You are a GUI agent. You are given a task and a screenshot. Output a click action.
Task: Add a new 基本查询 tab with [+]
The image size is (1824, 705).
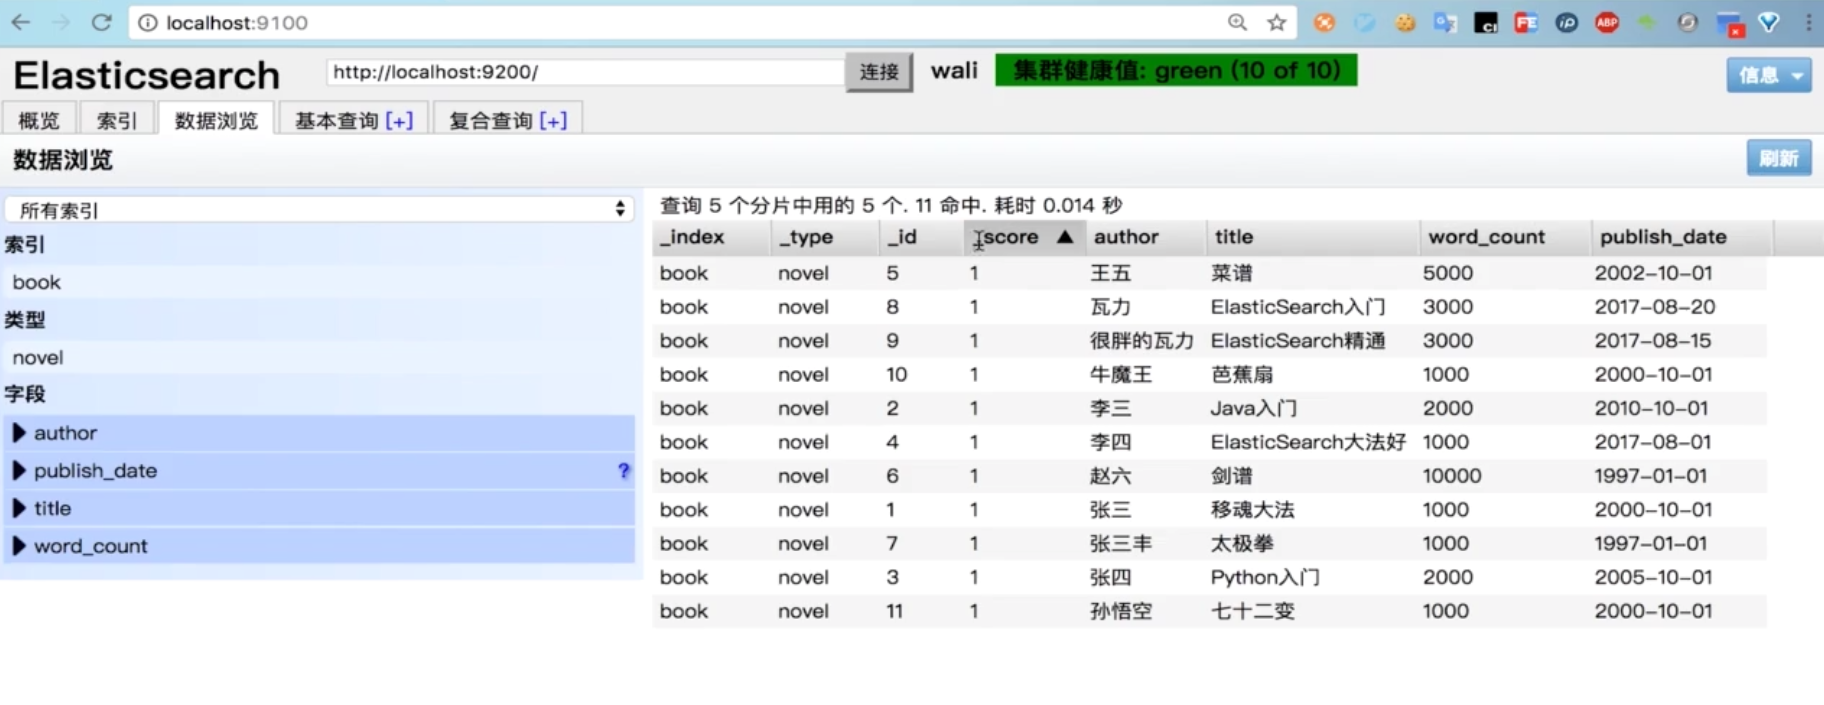(399, 120)
